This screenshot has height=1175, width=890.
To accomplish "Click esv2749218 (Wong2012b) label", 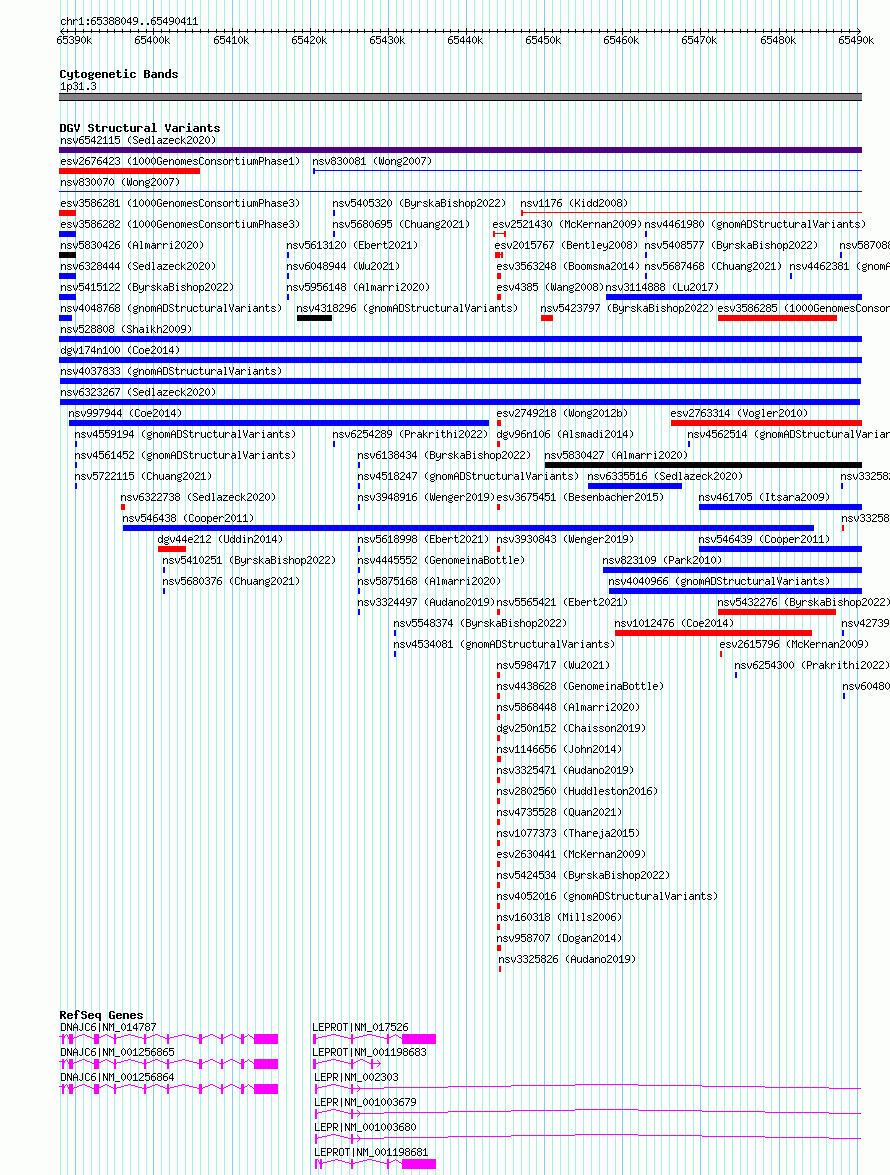I will point(562,413).
